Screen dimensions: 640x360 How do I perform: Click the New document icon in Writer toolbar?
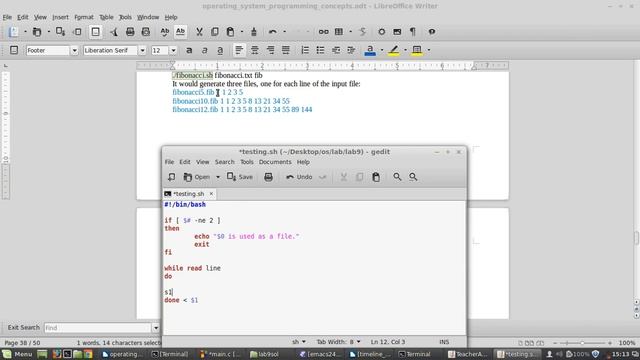tap(13, 31)
